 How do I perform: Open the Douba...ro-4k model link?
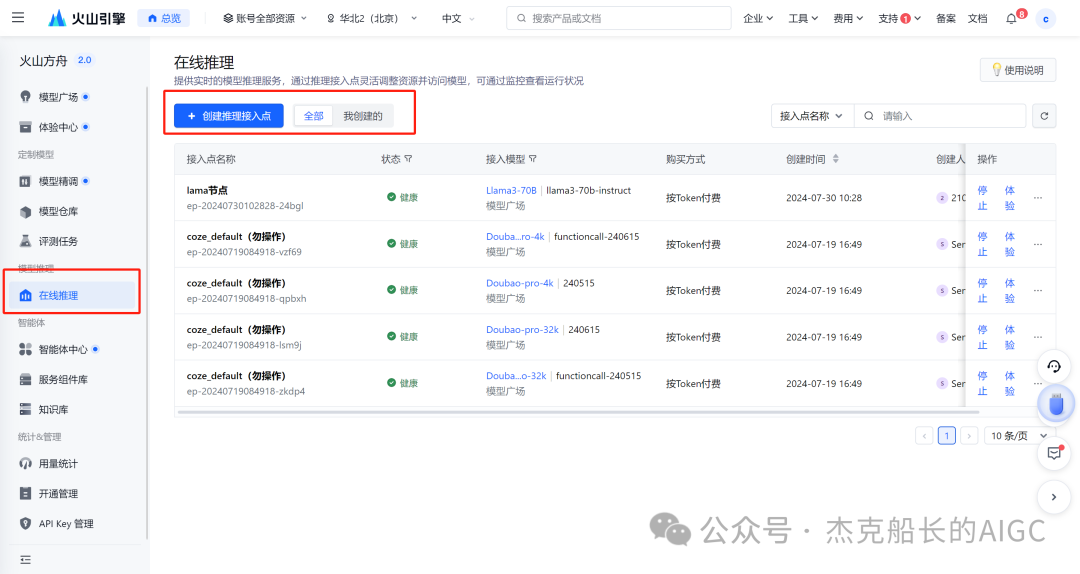tap(515, 236)
